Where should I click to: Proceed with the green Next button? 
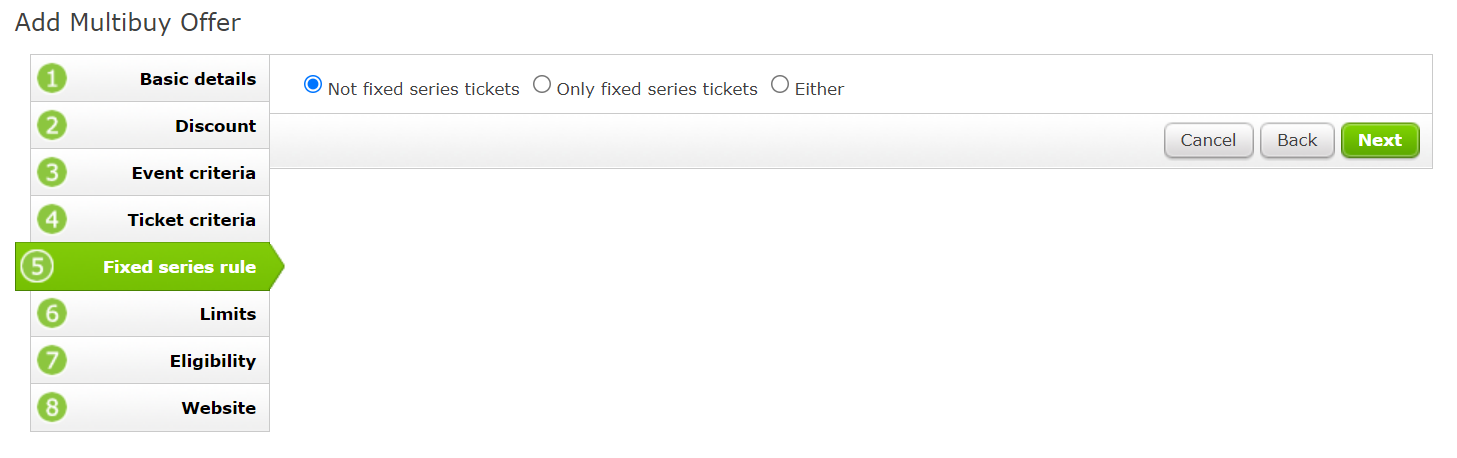pos(1380,140)
